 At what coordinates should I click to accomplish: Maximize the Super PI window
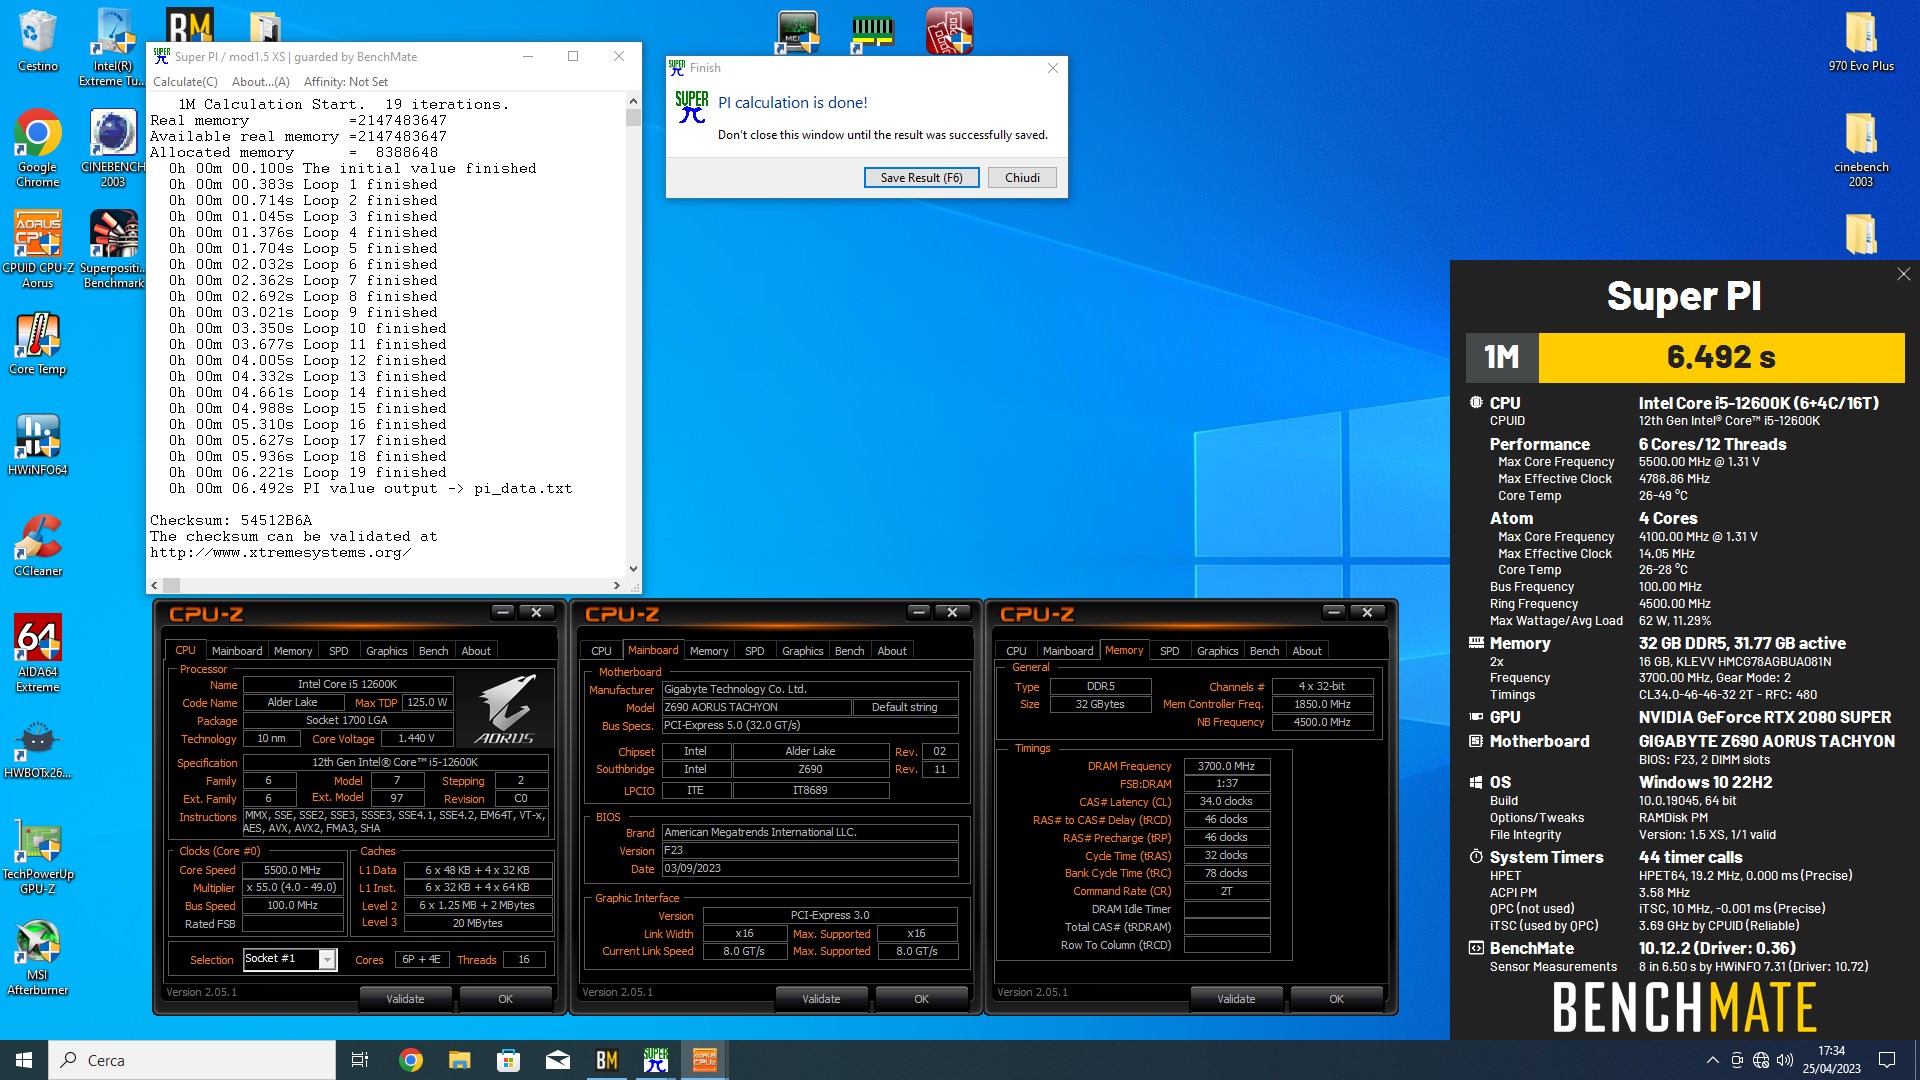(x=573, y=56)
